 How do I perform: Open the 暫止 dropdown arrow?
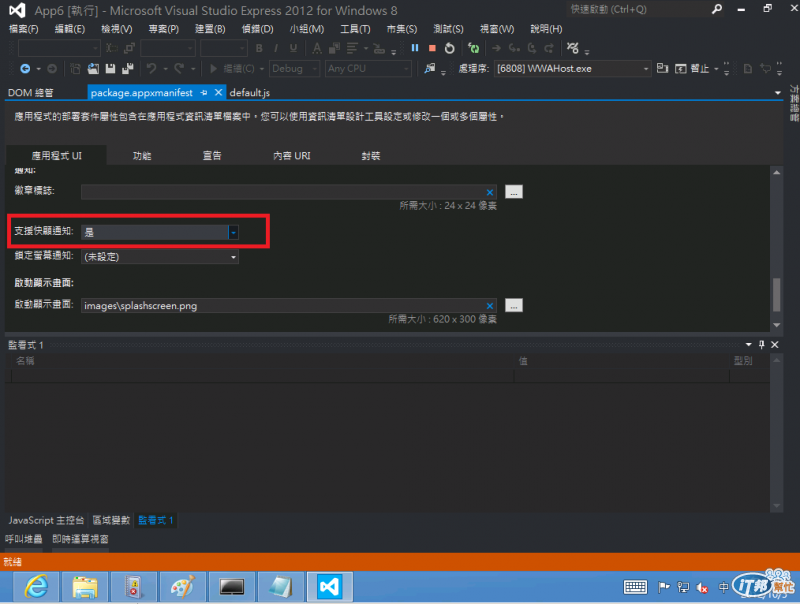point(716,68)
